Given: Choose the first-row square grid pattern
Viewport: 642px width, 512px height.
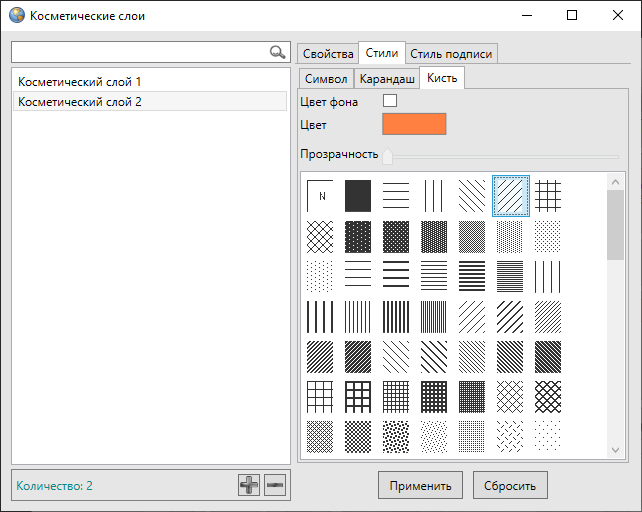Looking at the screenshot, I should (x=548, y=195).
